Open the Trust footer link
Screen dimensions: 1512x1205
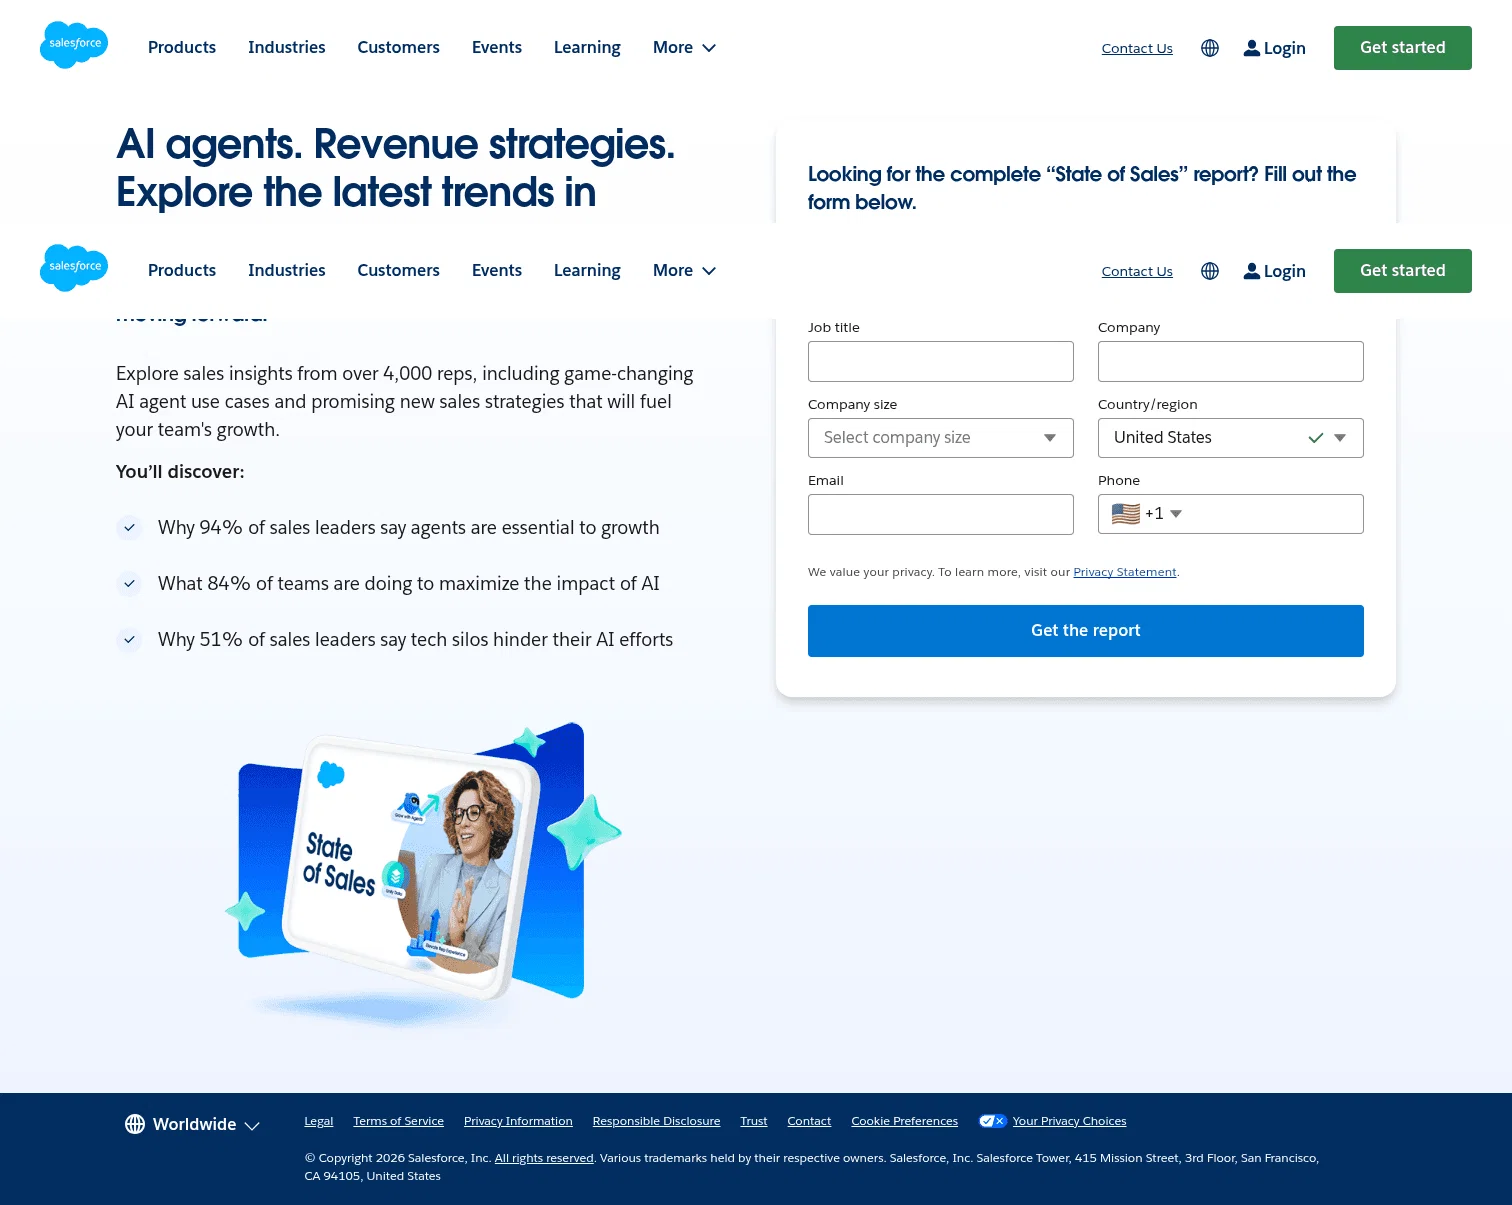[x=754, y=1121]
